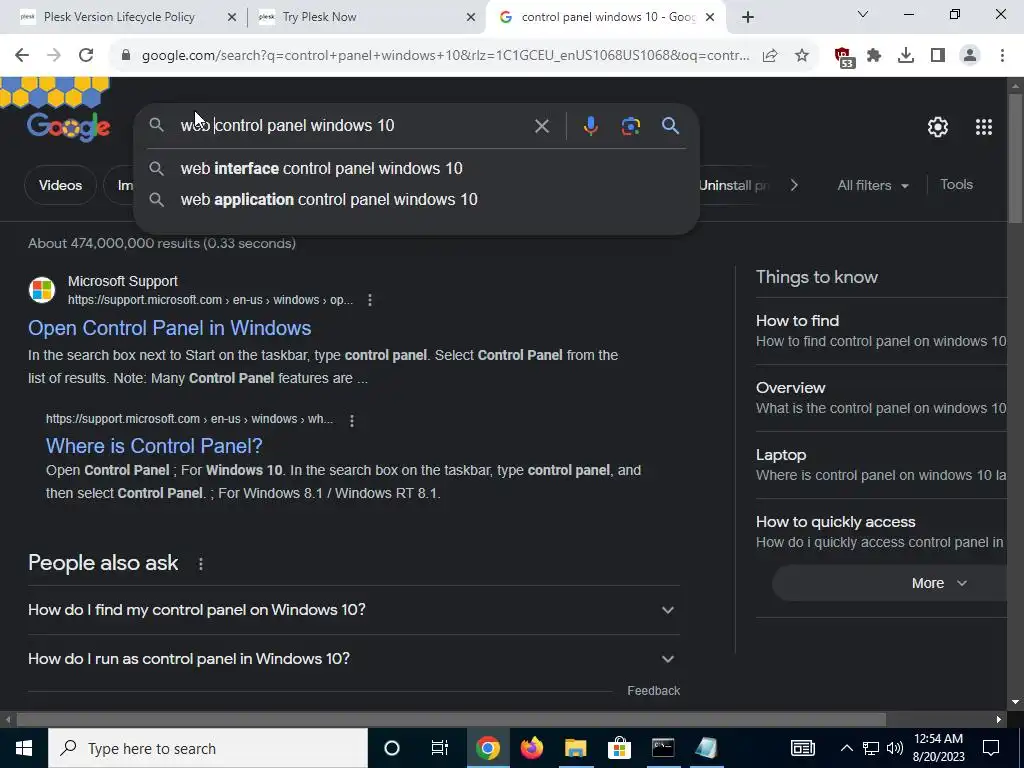The image size is (1024, 768).
Task: Click inside the Google search input
Action: (x=353, y=125)
